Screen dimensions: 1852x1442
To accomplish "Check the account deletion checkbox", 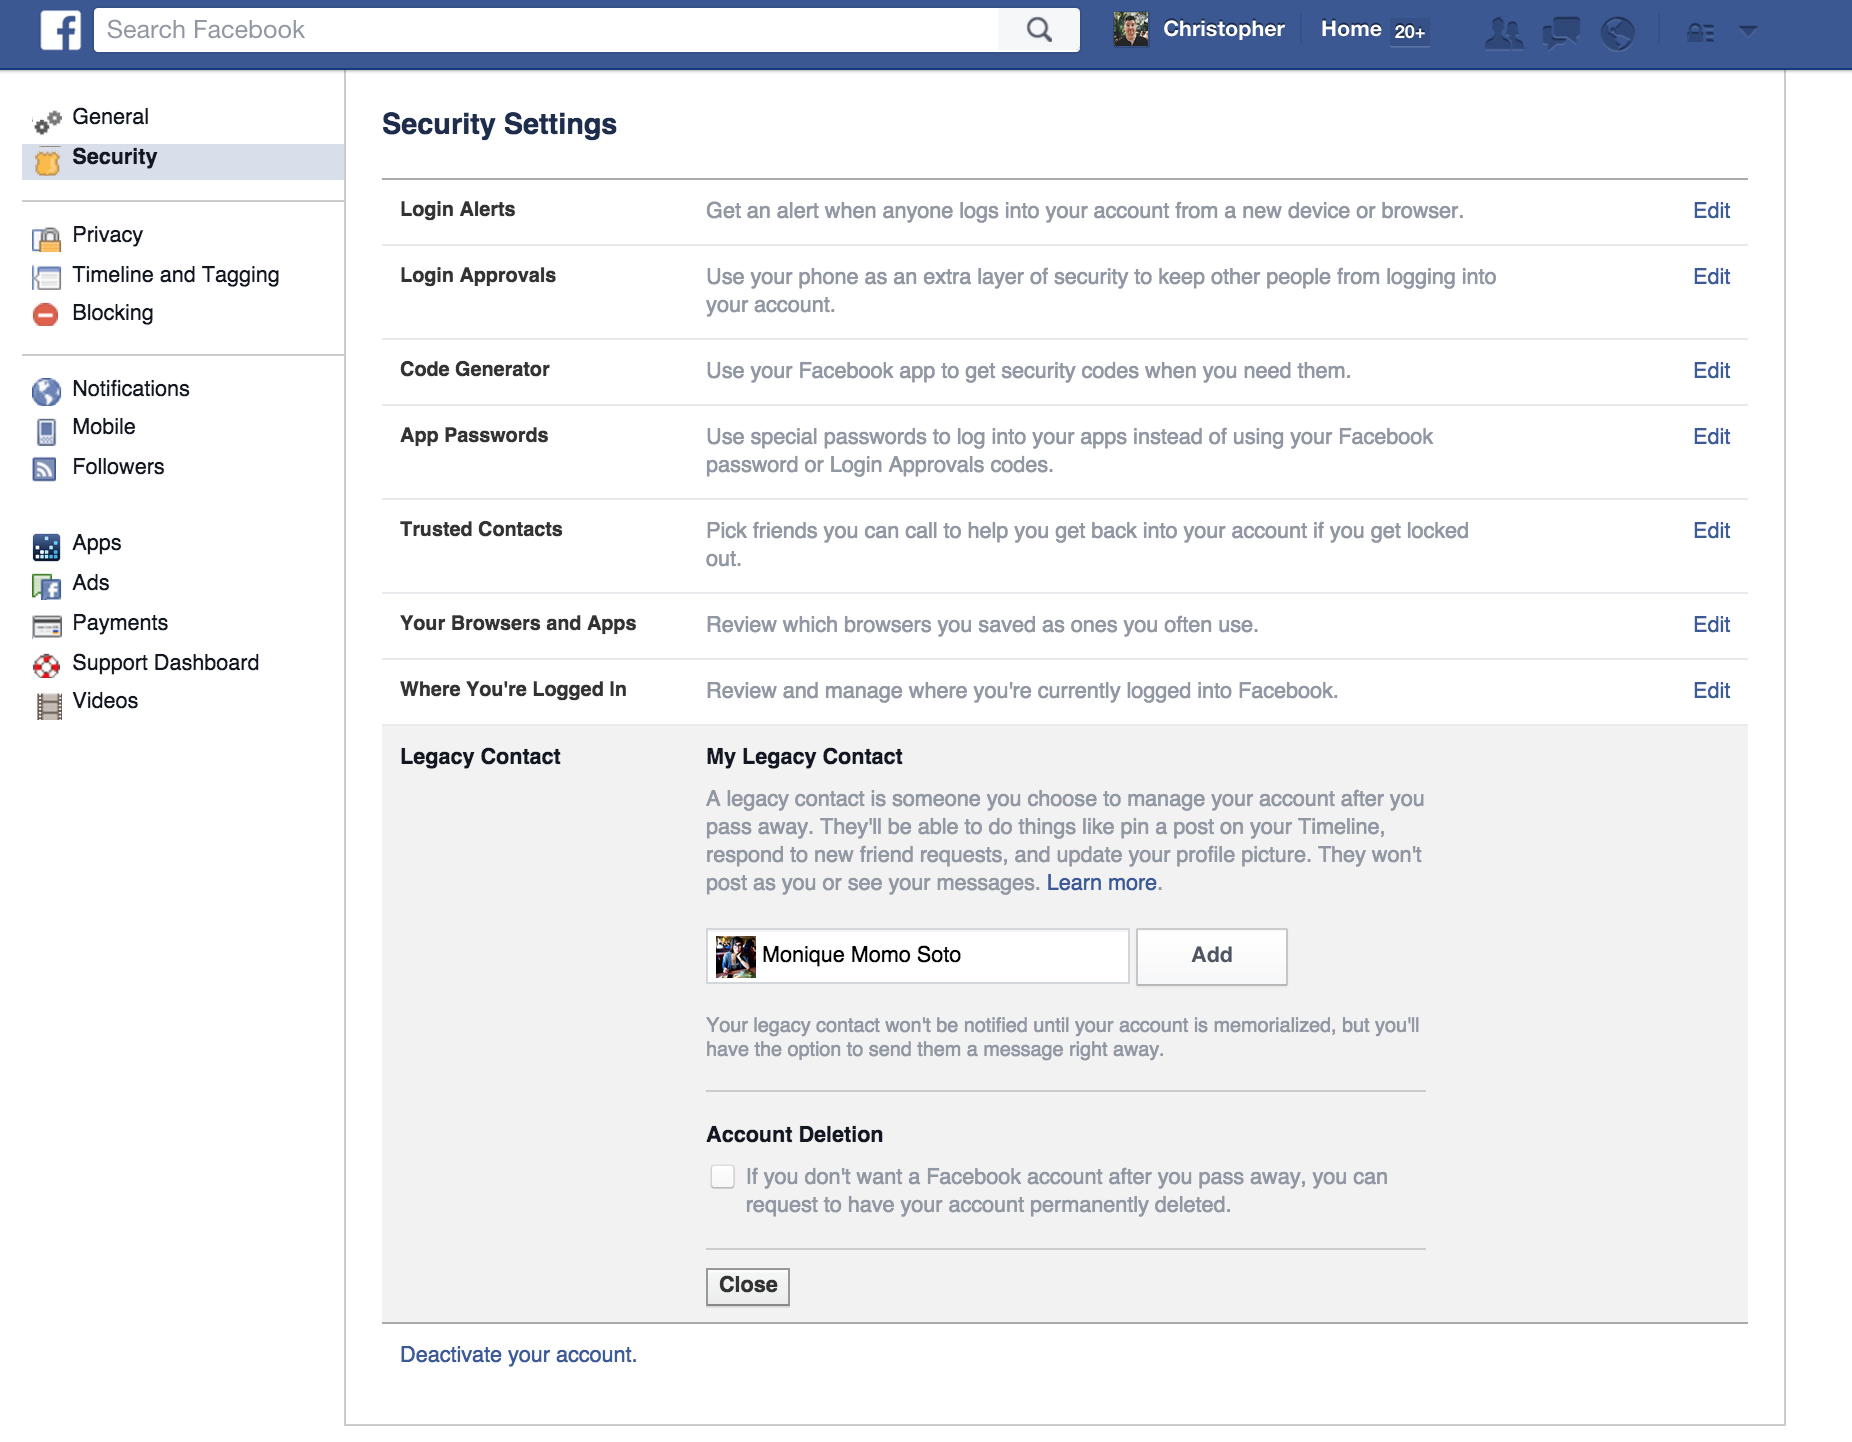I will coord(722,1176).
